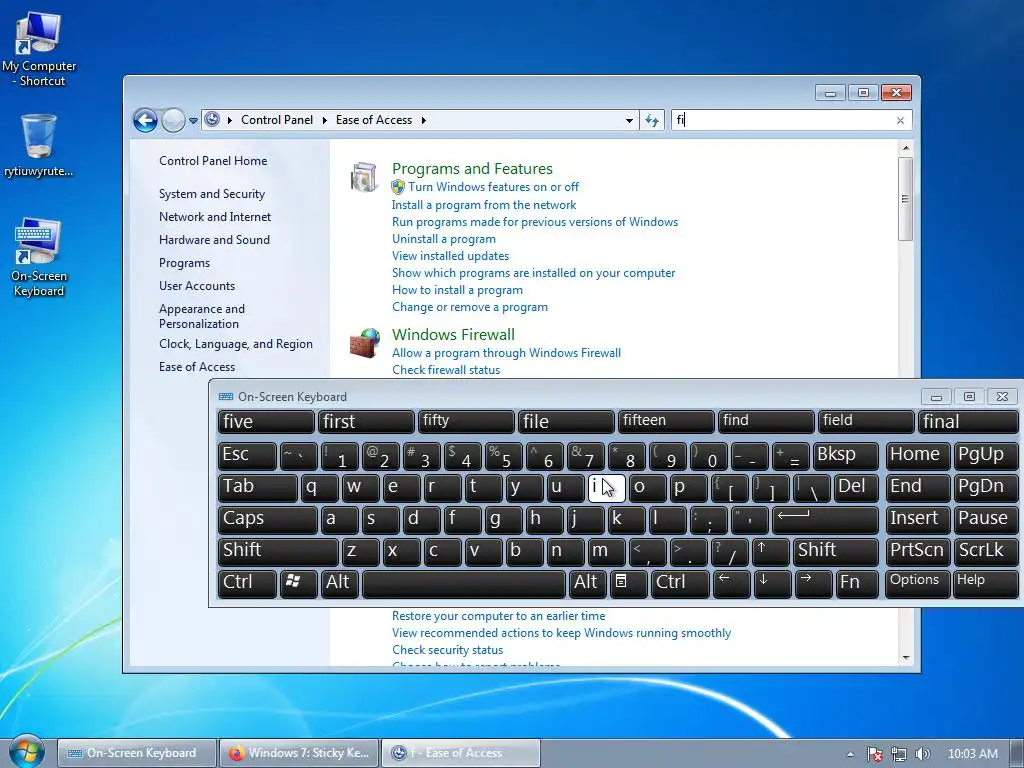
Task: Toggle right Alt key on keyboard
Action: [586, 584]
